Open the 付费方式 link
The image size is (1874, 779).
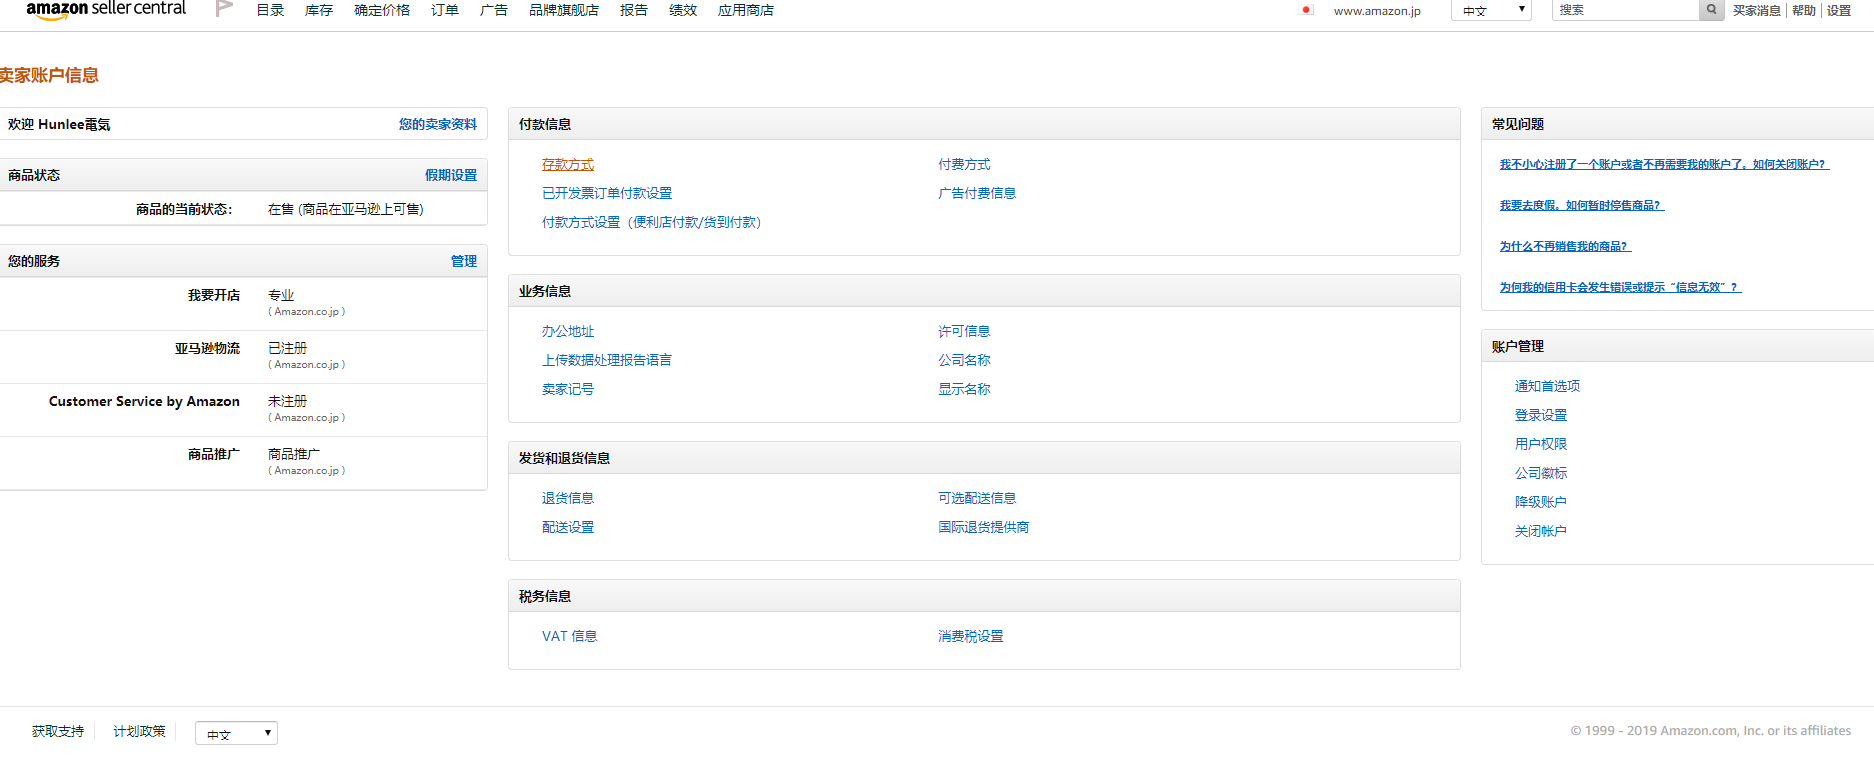(x=964, y=164)
